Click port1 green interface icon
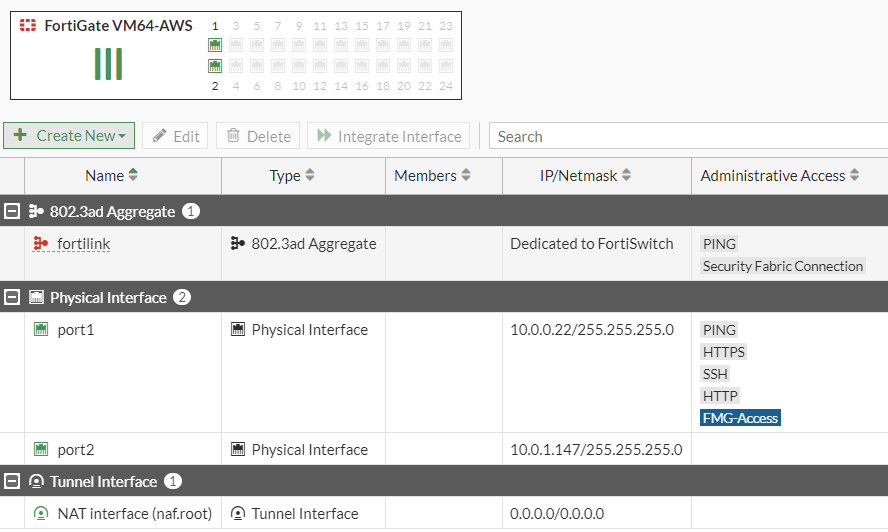 (x=41, y=329)
